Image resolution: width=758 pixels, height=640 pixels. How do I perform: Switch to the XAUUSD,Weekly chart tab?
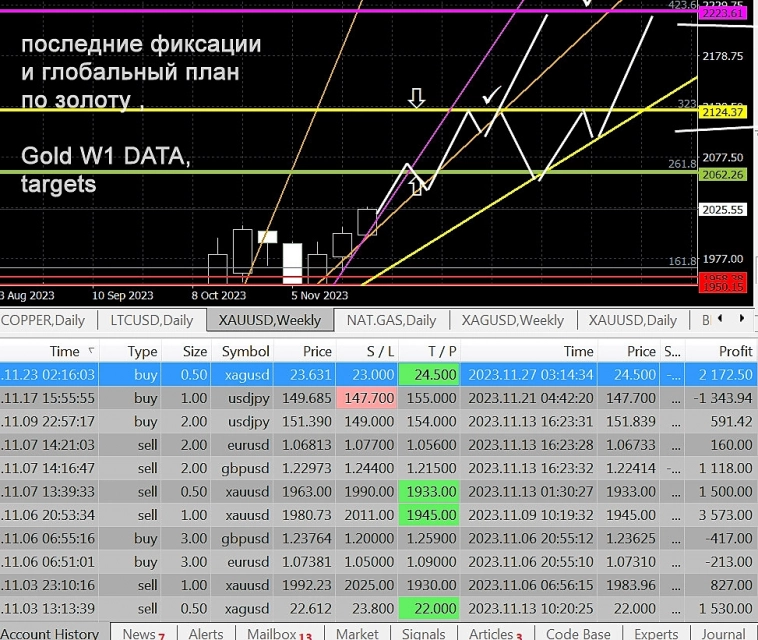pyautogui.click(x=270, y=320)
